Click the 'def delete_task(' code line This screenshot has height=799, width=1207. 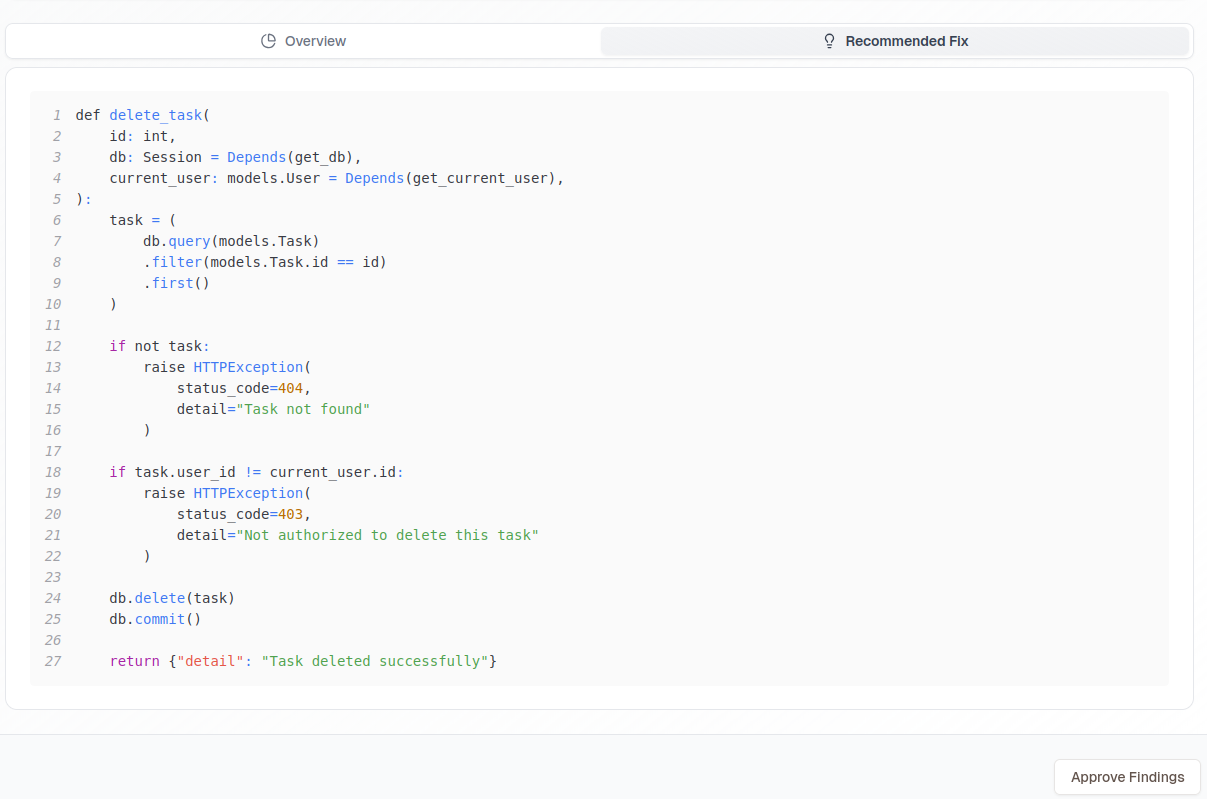pyautogui.click(x=143, y=115)
